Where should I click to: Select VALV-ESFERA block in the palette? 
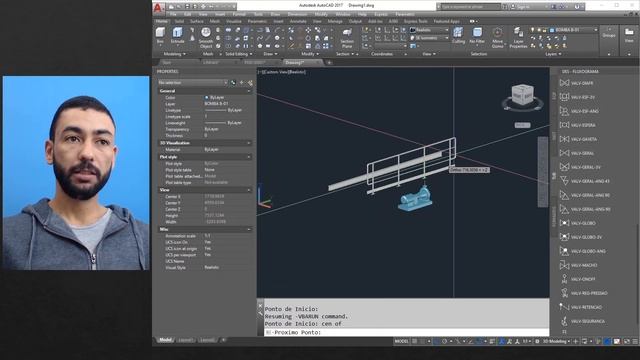(x=578, y=125)
